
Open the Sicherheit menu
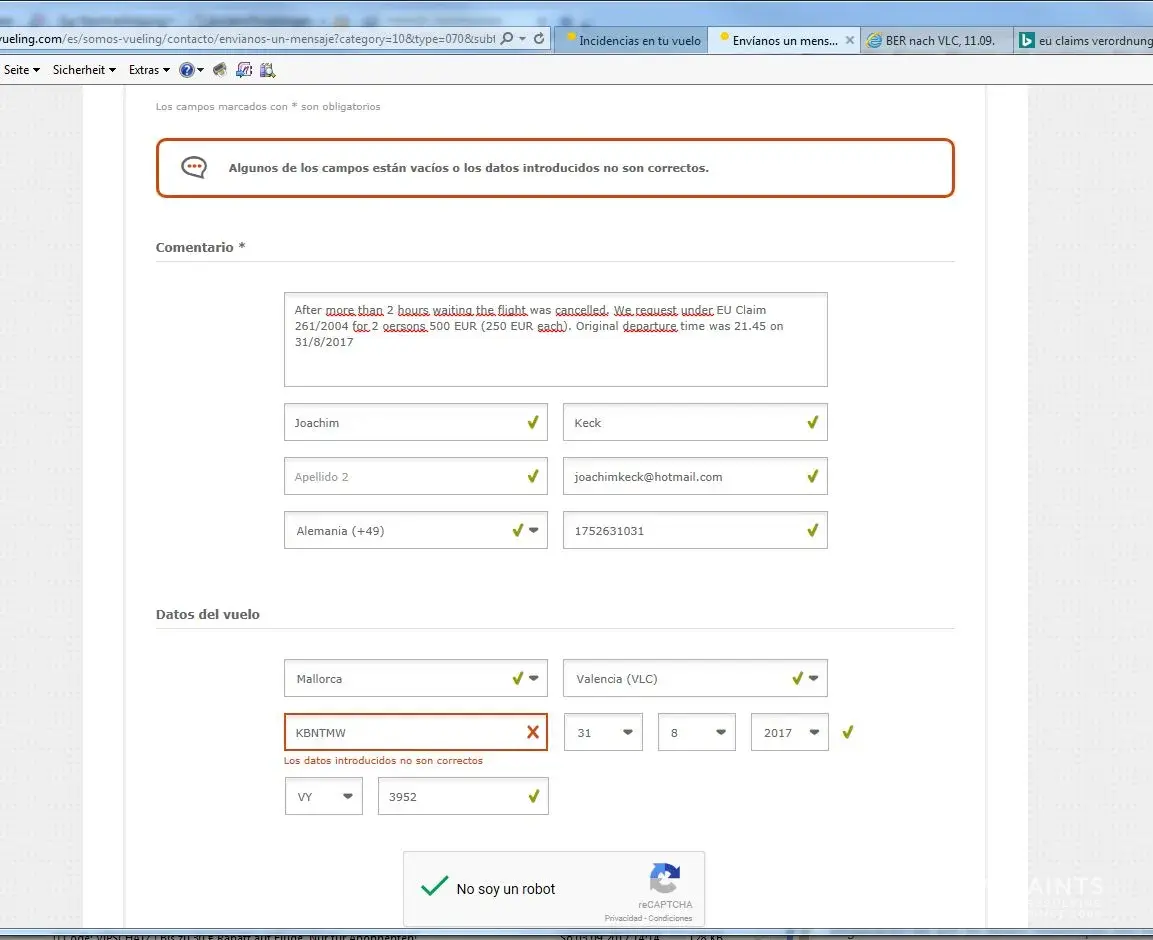click(x=84, y=70)
